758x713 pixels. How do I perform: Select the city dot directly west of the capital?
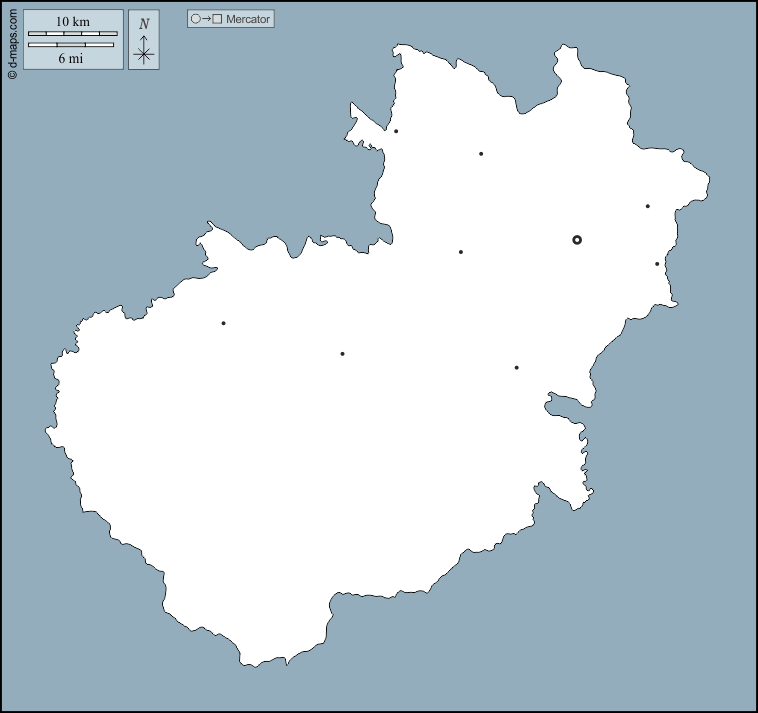click(461, 252)
